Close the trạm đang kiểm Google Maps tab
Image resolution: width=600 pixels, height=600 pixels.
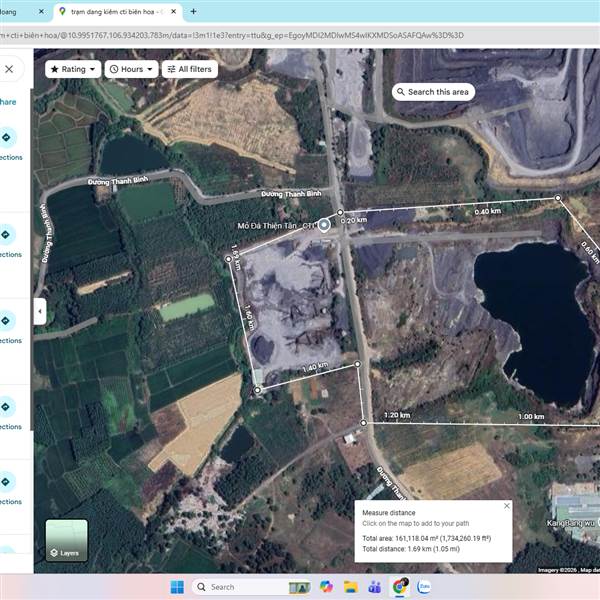pyautogui.click(x=172, y=11)
